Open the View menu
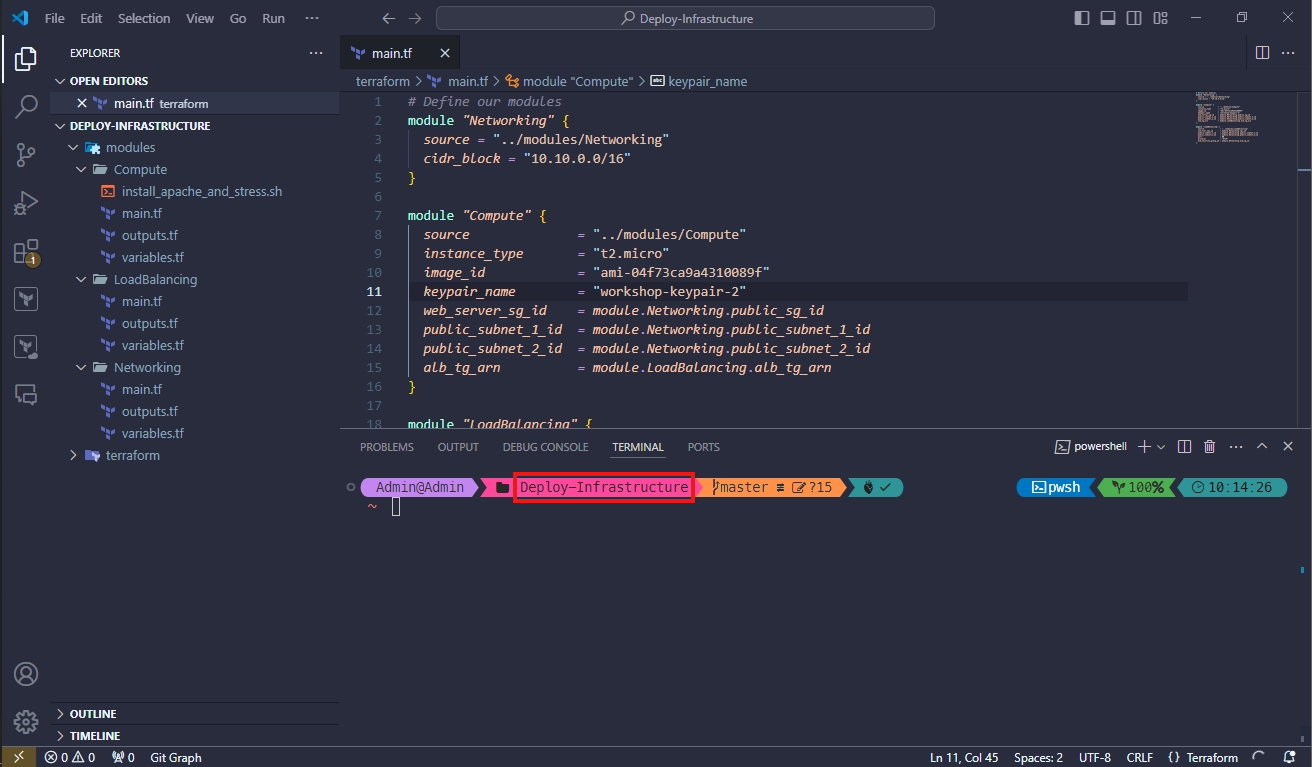Screen dimensions: 1312x767 pos(200,18)
